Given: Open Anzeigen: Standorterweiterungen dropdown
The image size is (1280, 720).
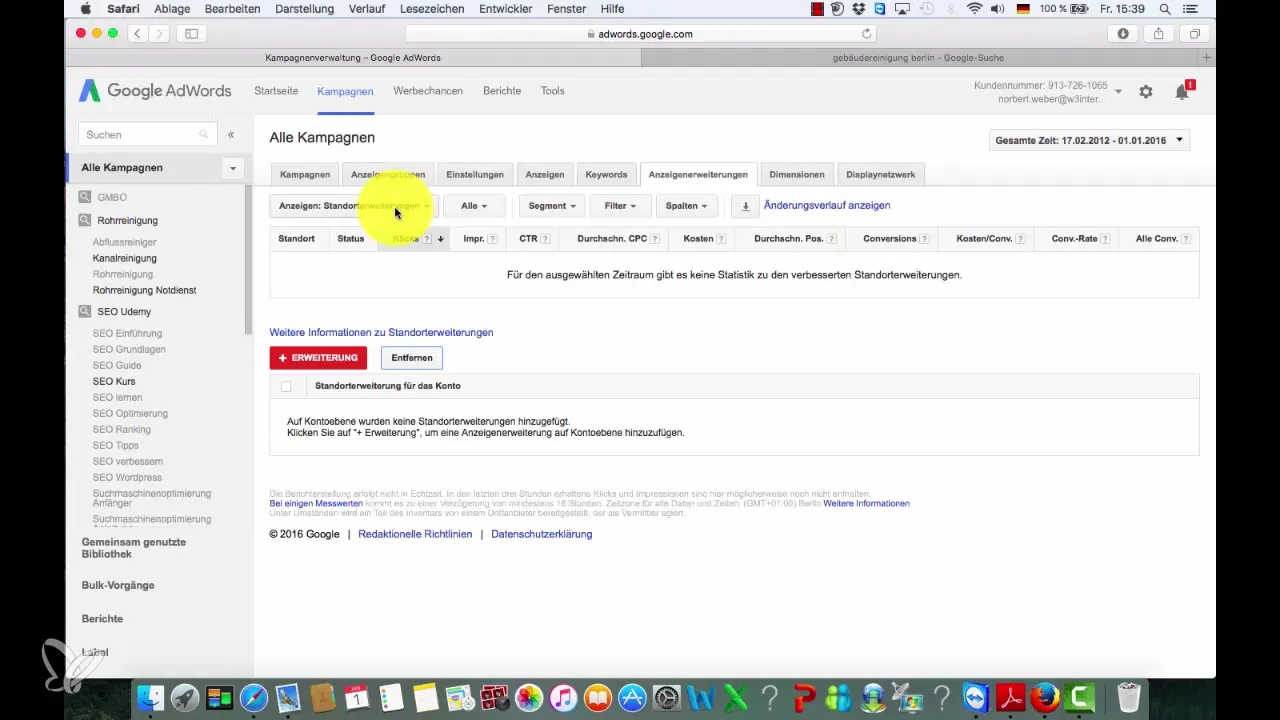Looking at the screenshot, I should coord(354,206).
